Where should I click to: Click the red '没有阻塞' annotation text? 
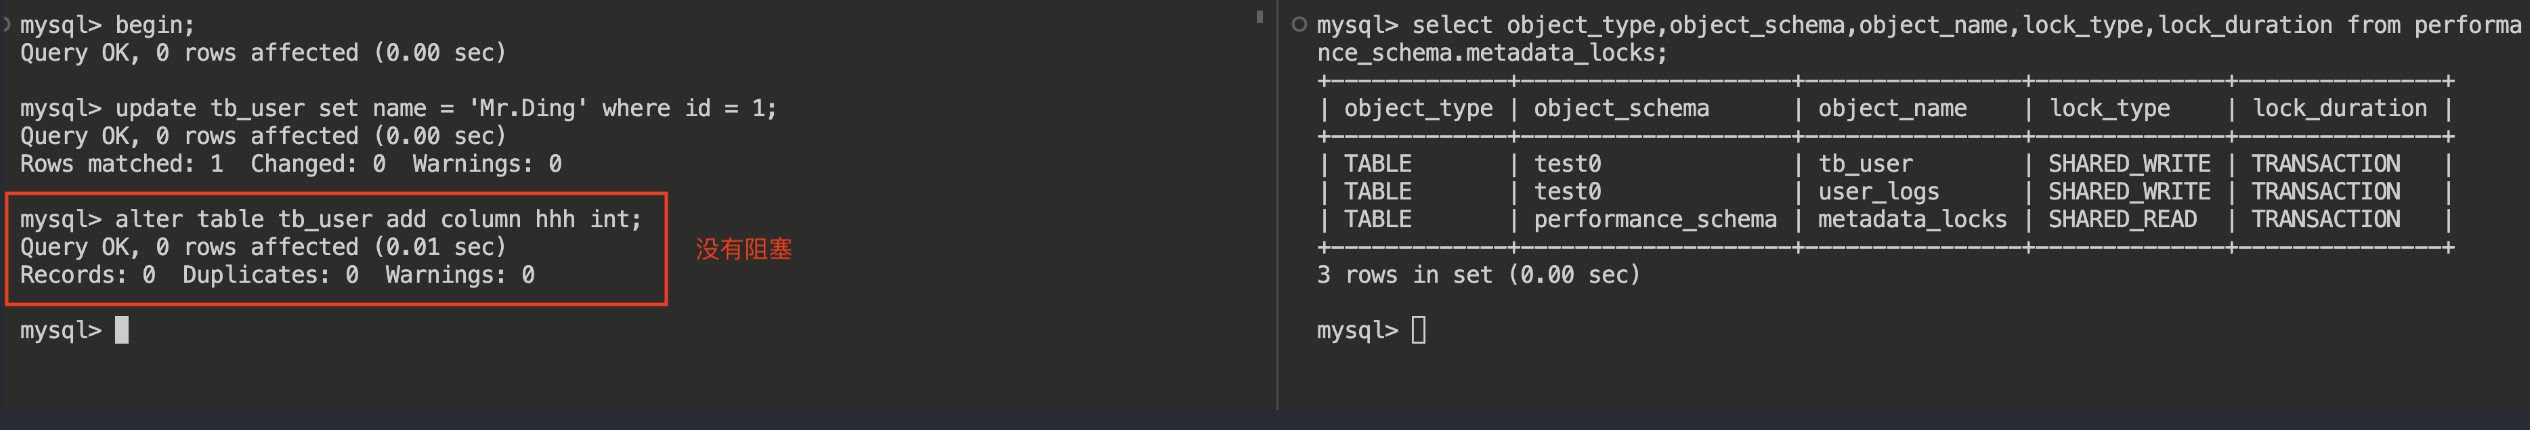744,249
